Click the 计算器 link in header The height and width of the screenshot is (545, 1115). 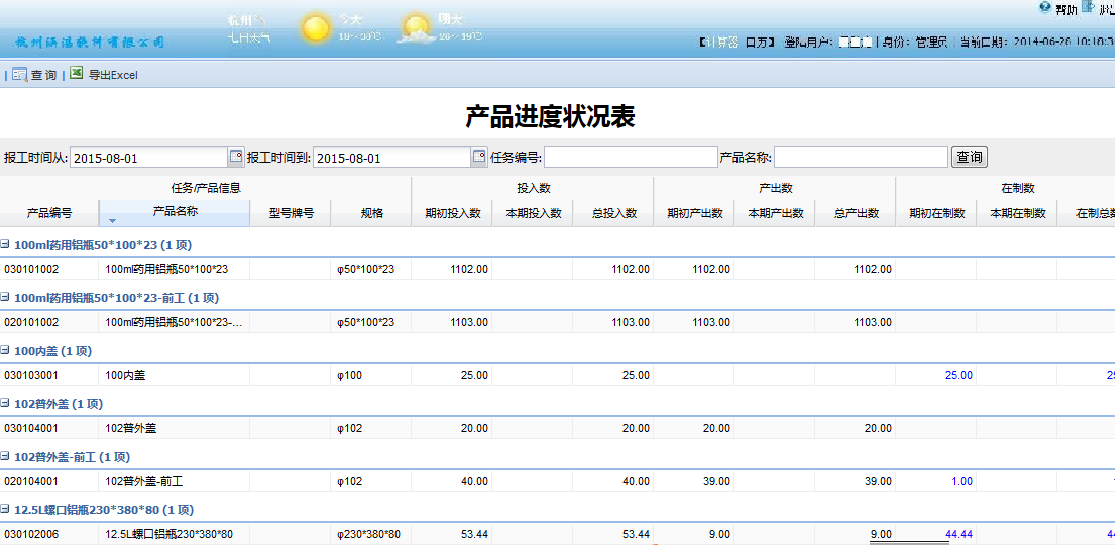tap(719, 42)
